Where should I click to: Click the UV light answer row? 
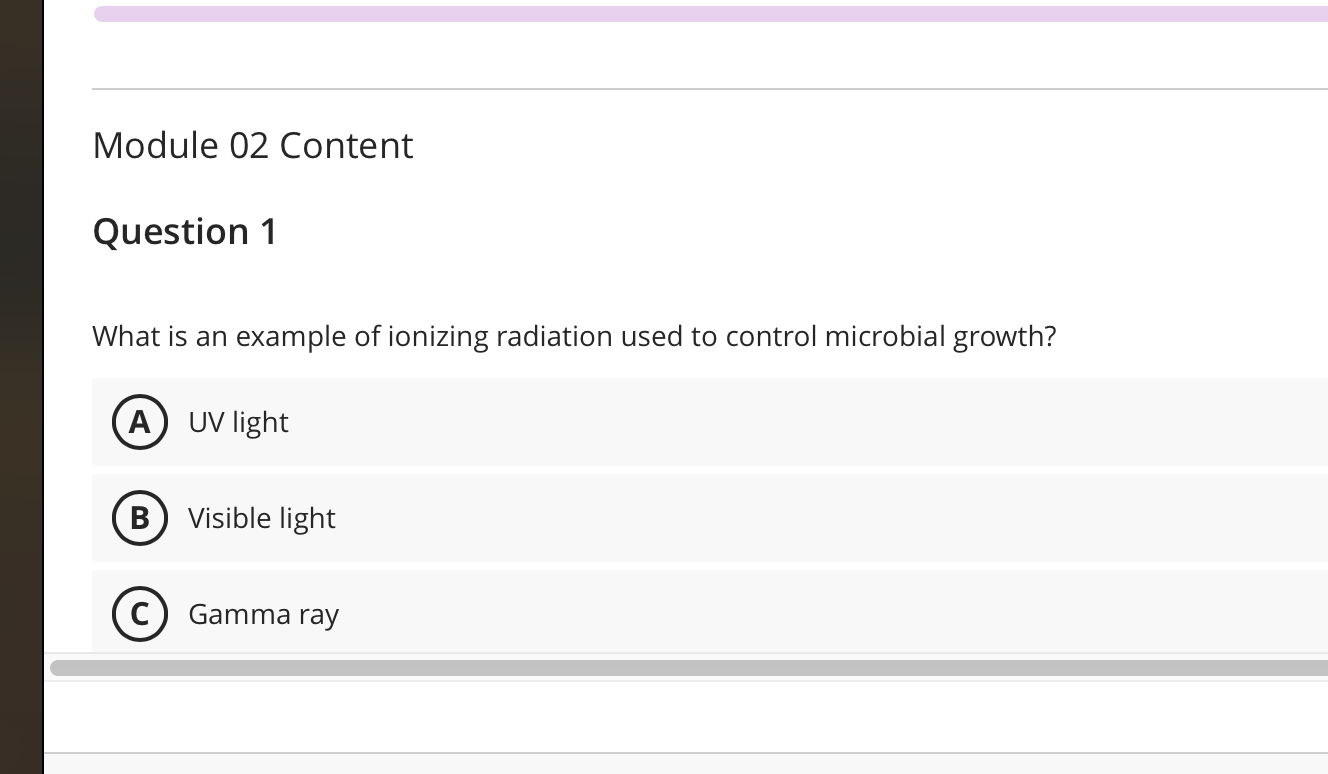point(700,422)
